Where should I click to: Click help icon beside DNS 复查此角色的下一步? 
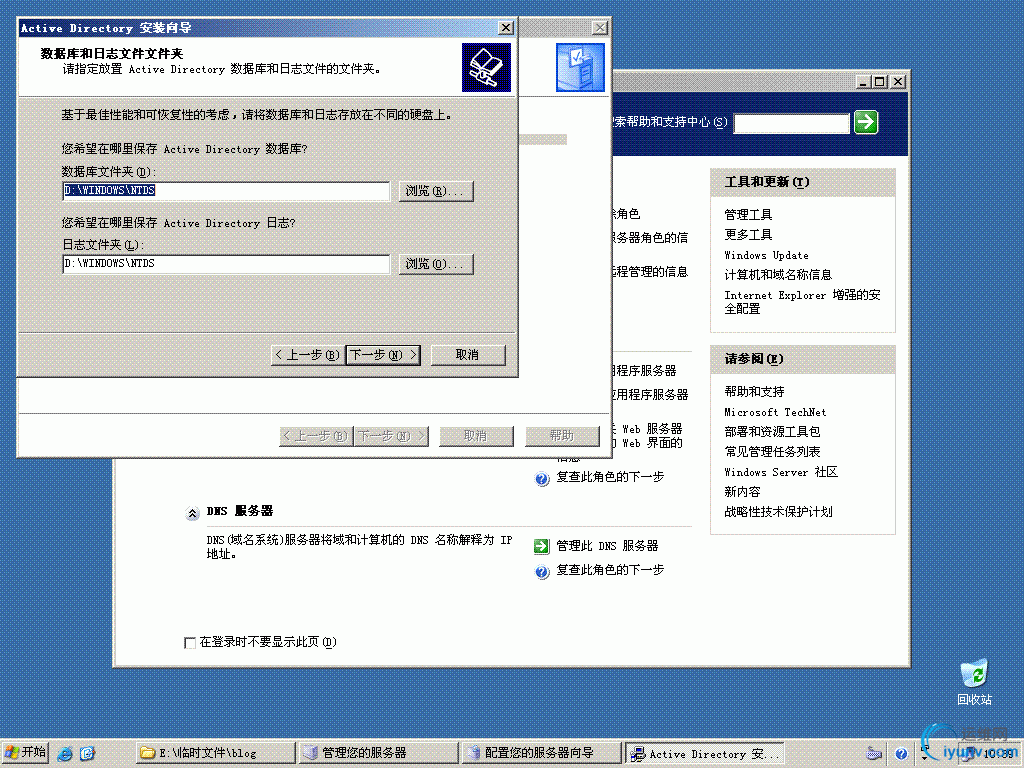tap(541, 572)
